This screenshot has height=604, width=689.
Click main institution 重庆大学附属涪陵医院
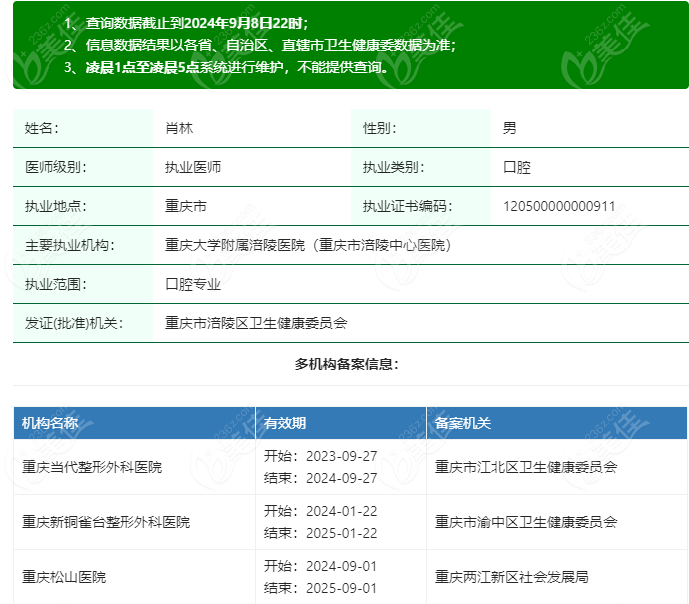click(307, 245)
